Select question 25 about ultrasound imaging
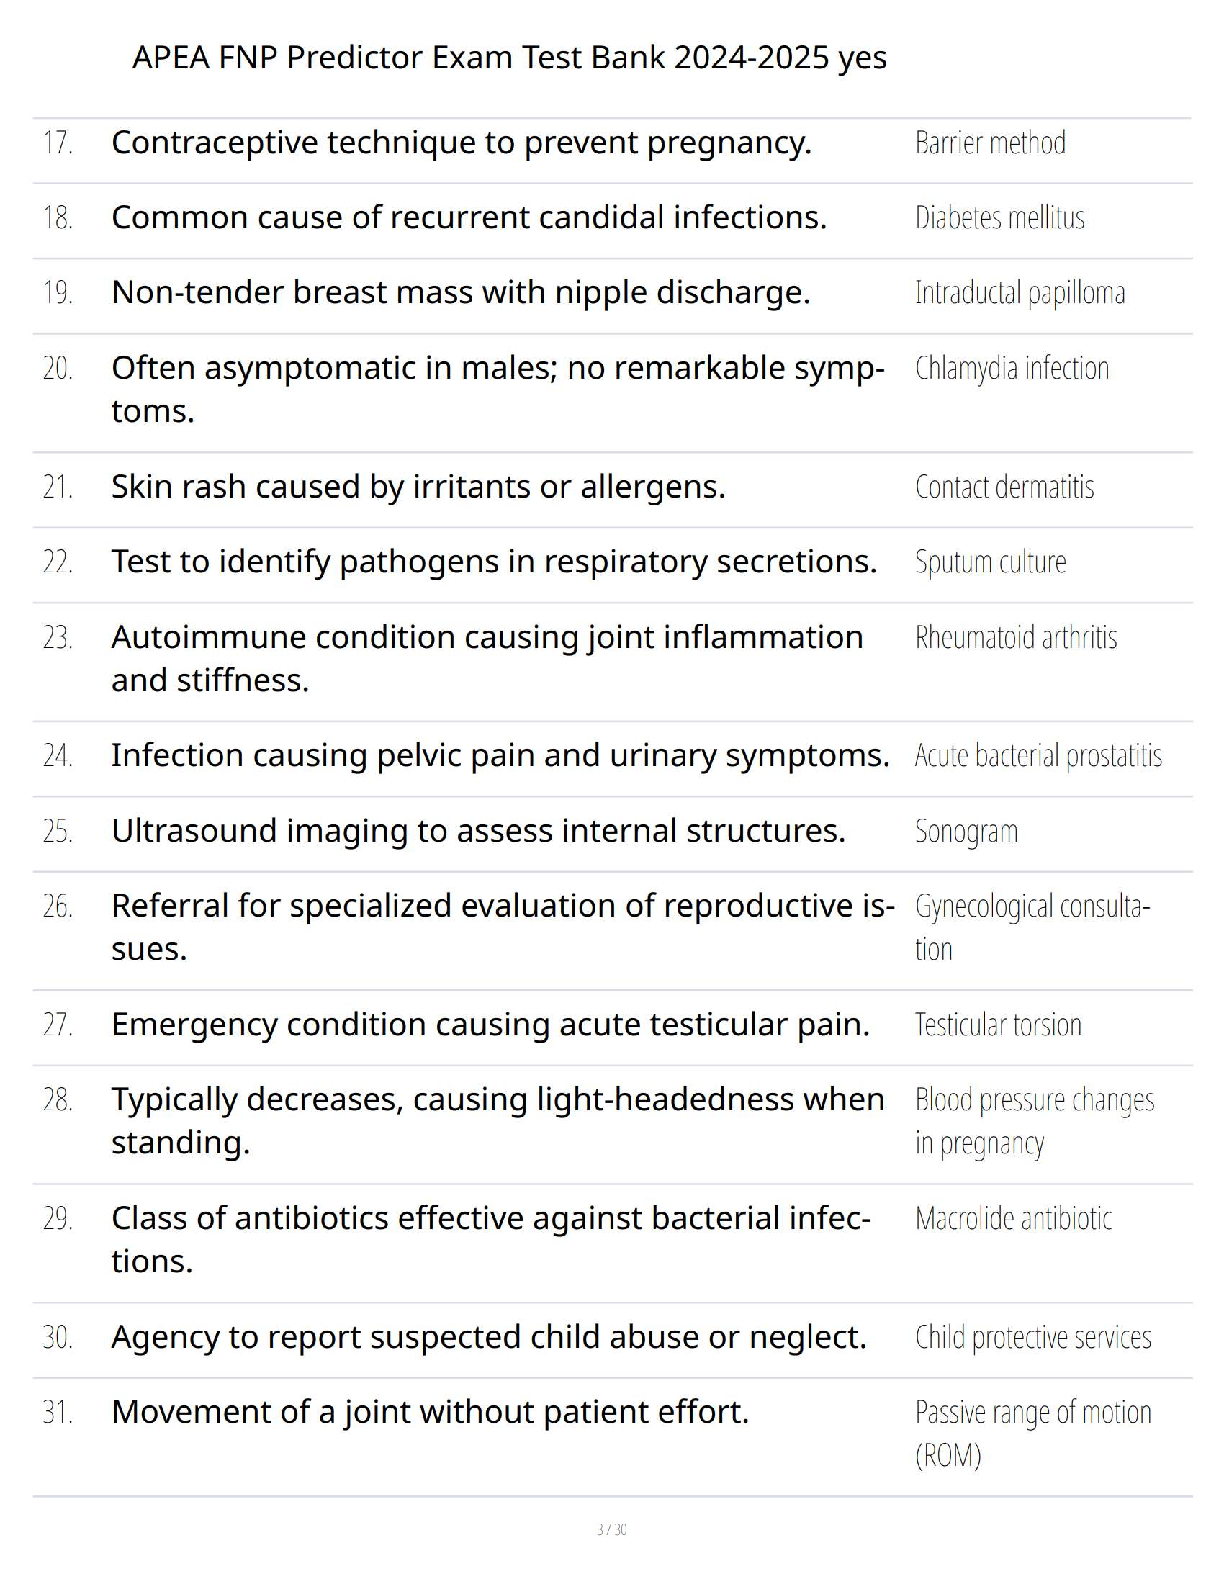Viewport: 1224px width, 1584px height. click(478, 831)
